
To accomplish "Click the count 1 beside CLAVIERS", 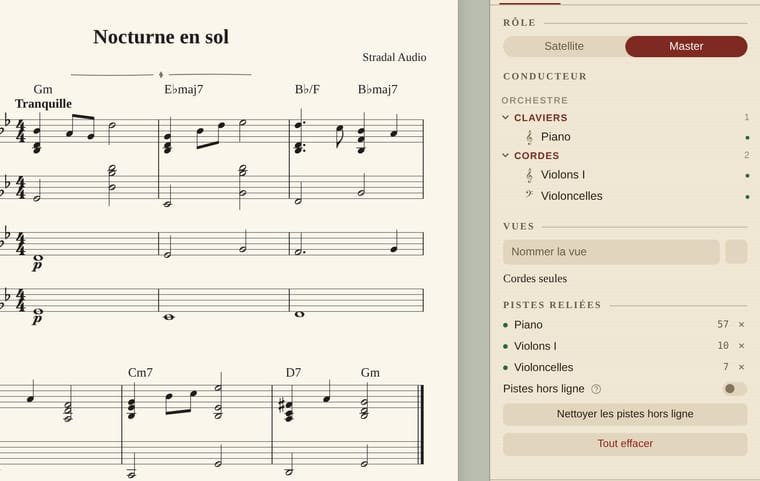I will click(746, 117).
